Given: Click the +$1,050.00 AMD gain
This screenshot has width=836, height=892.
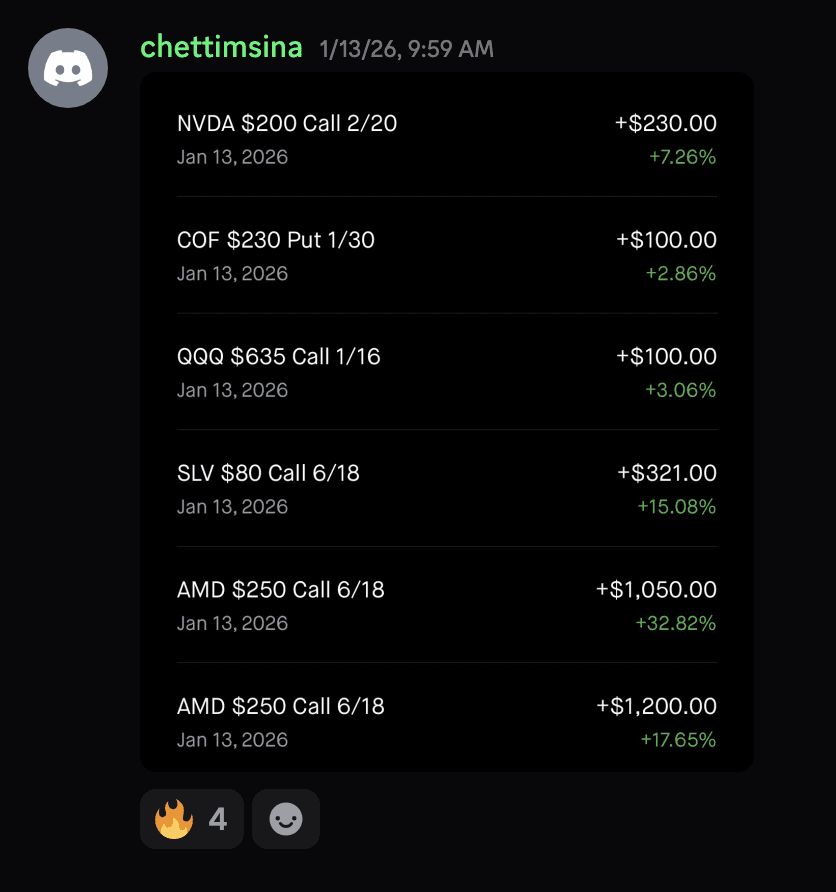Looking at the screenshot, I should click(656, 590).
